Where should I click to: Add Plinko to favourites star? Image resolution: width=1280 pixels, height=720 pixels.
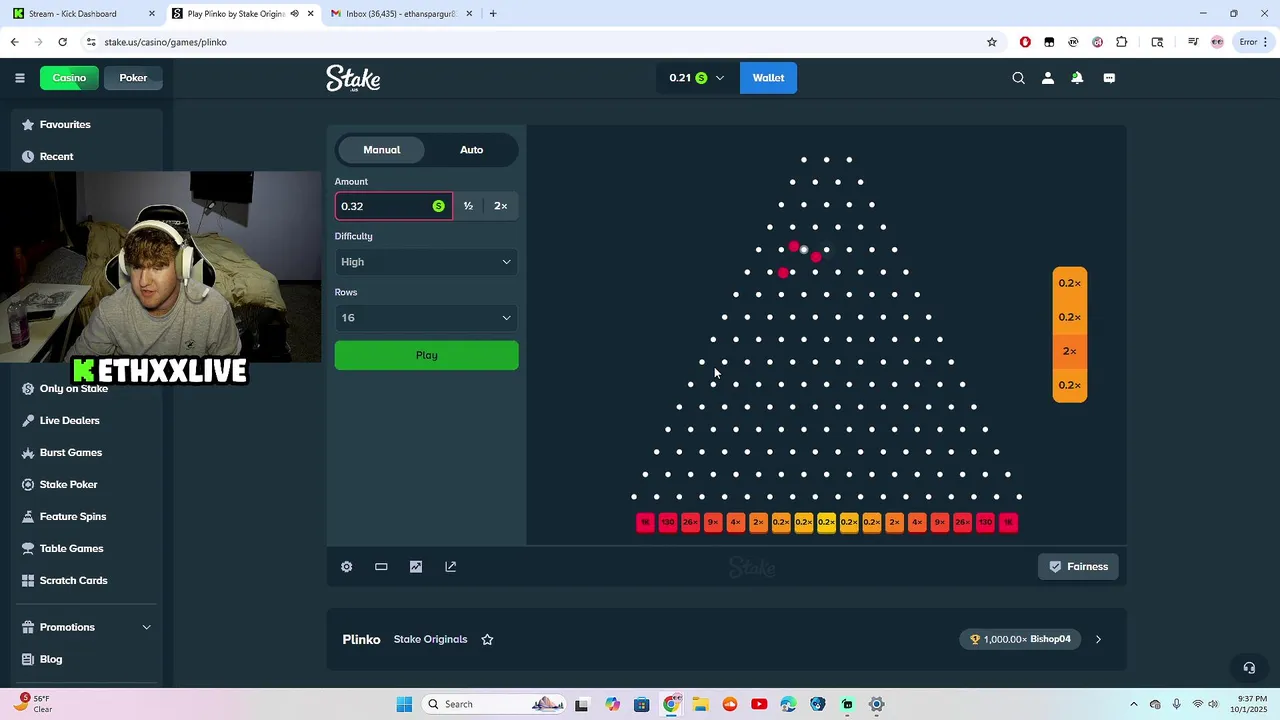coord(487,639)
